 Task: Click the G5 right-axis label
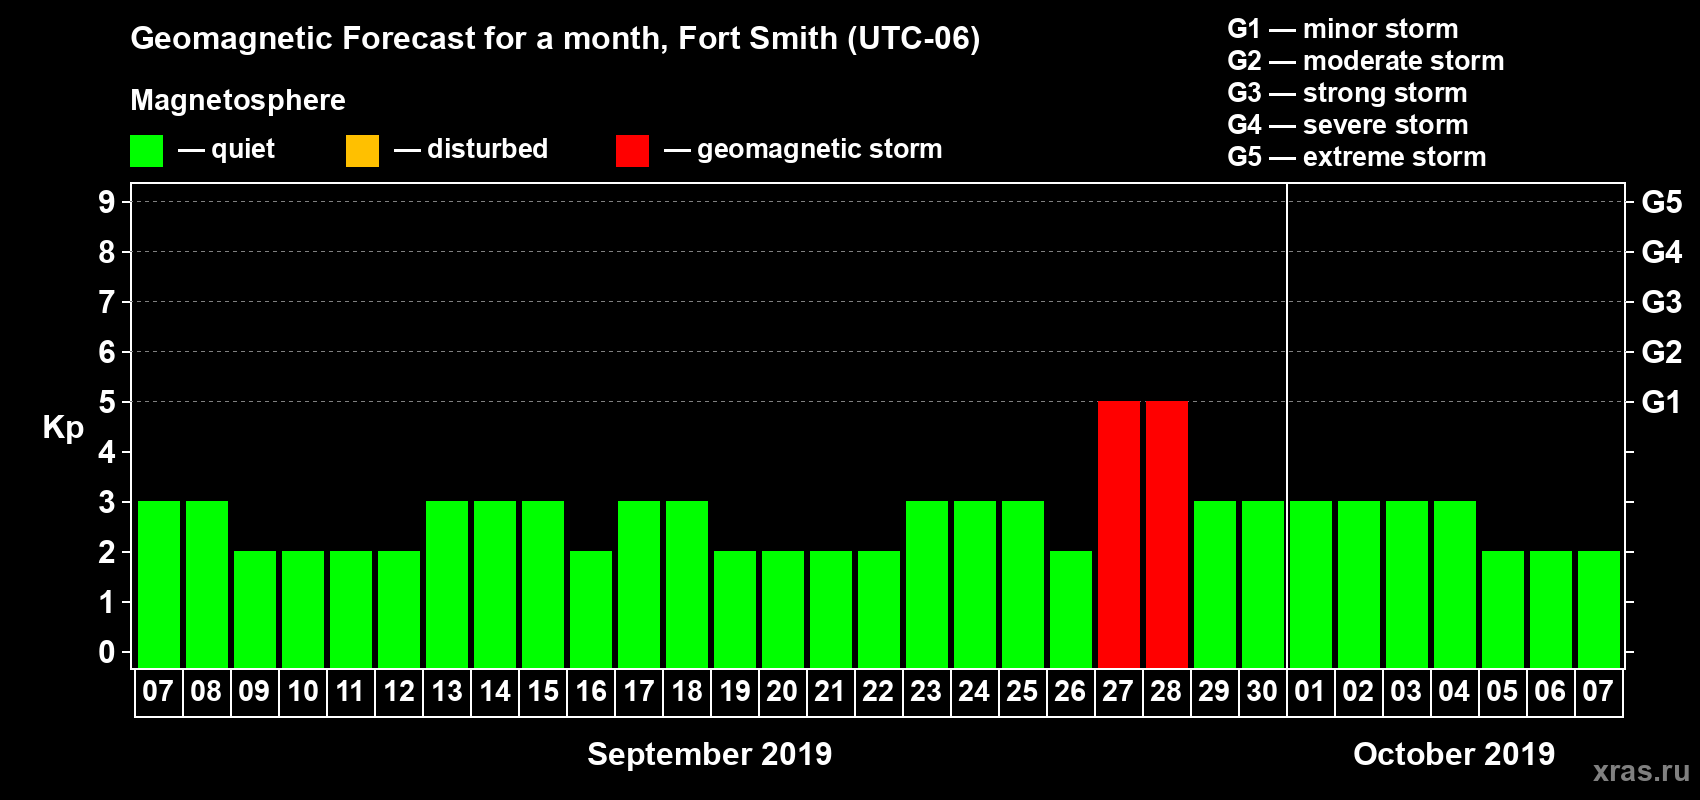1662,202
